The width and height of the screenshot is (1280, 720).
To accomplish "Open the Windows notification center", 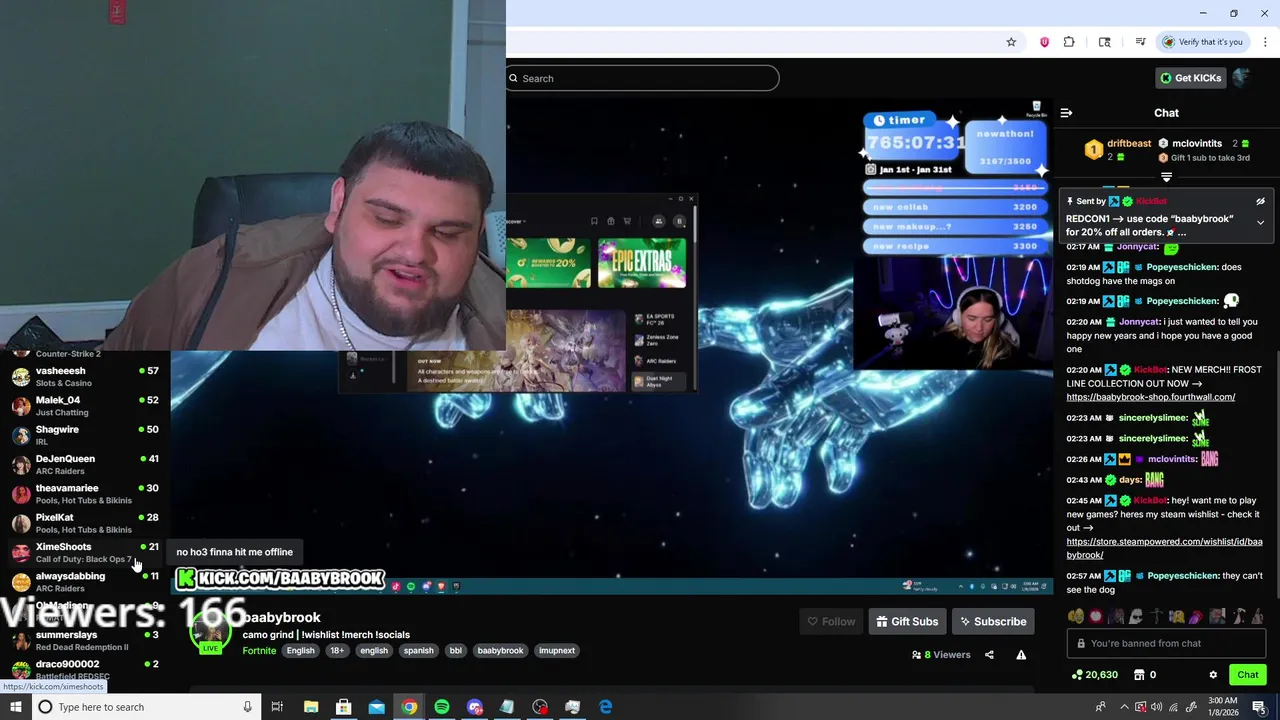I will 1259,707.
